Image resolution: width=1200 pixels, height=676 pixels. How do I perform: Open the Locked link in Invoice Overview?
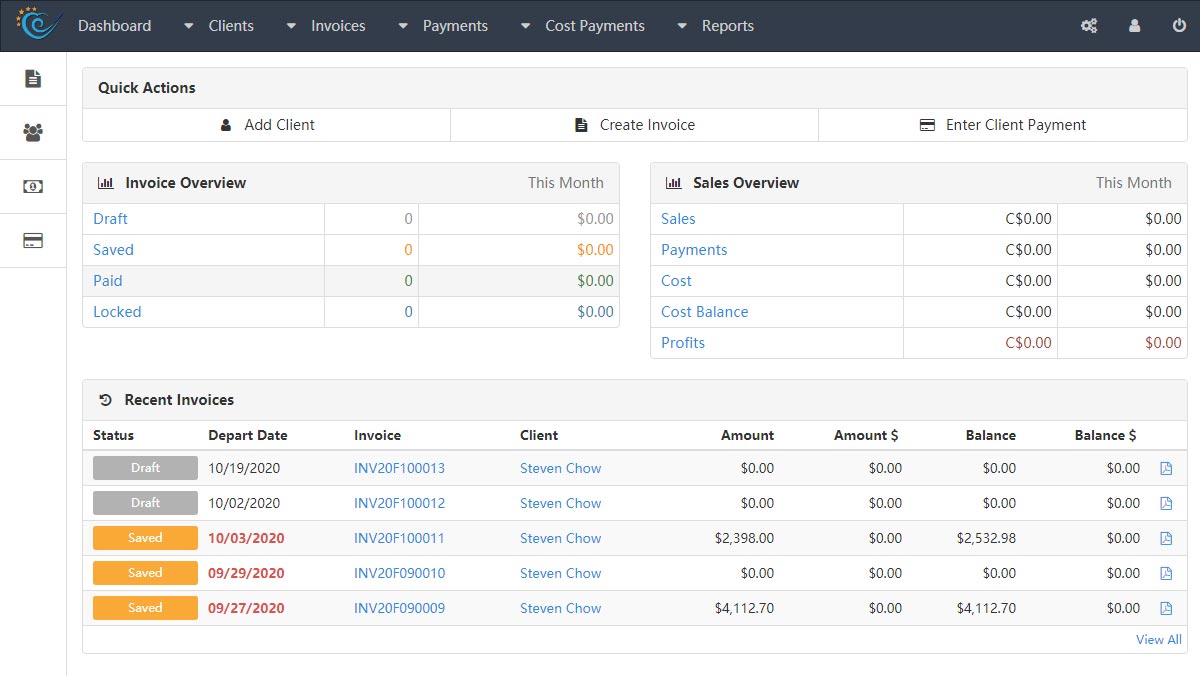click(x=117, y=312)
